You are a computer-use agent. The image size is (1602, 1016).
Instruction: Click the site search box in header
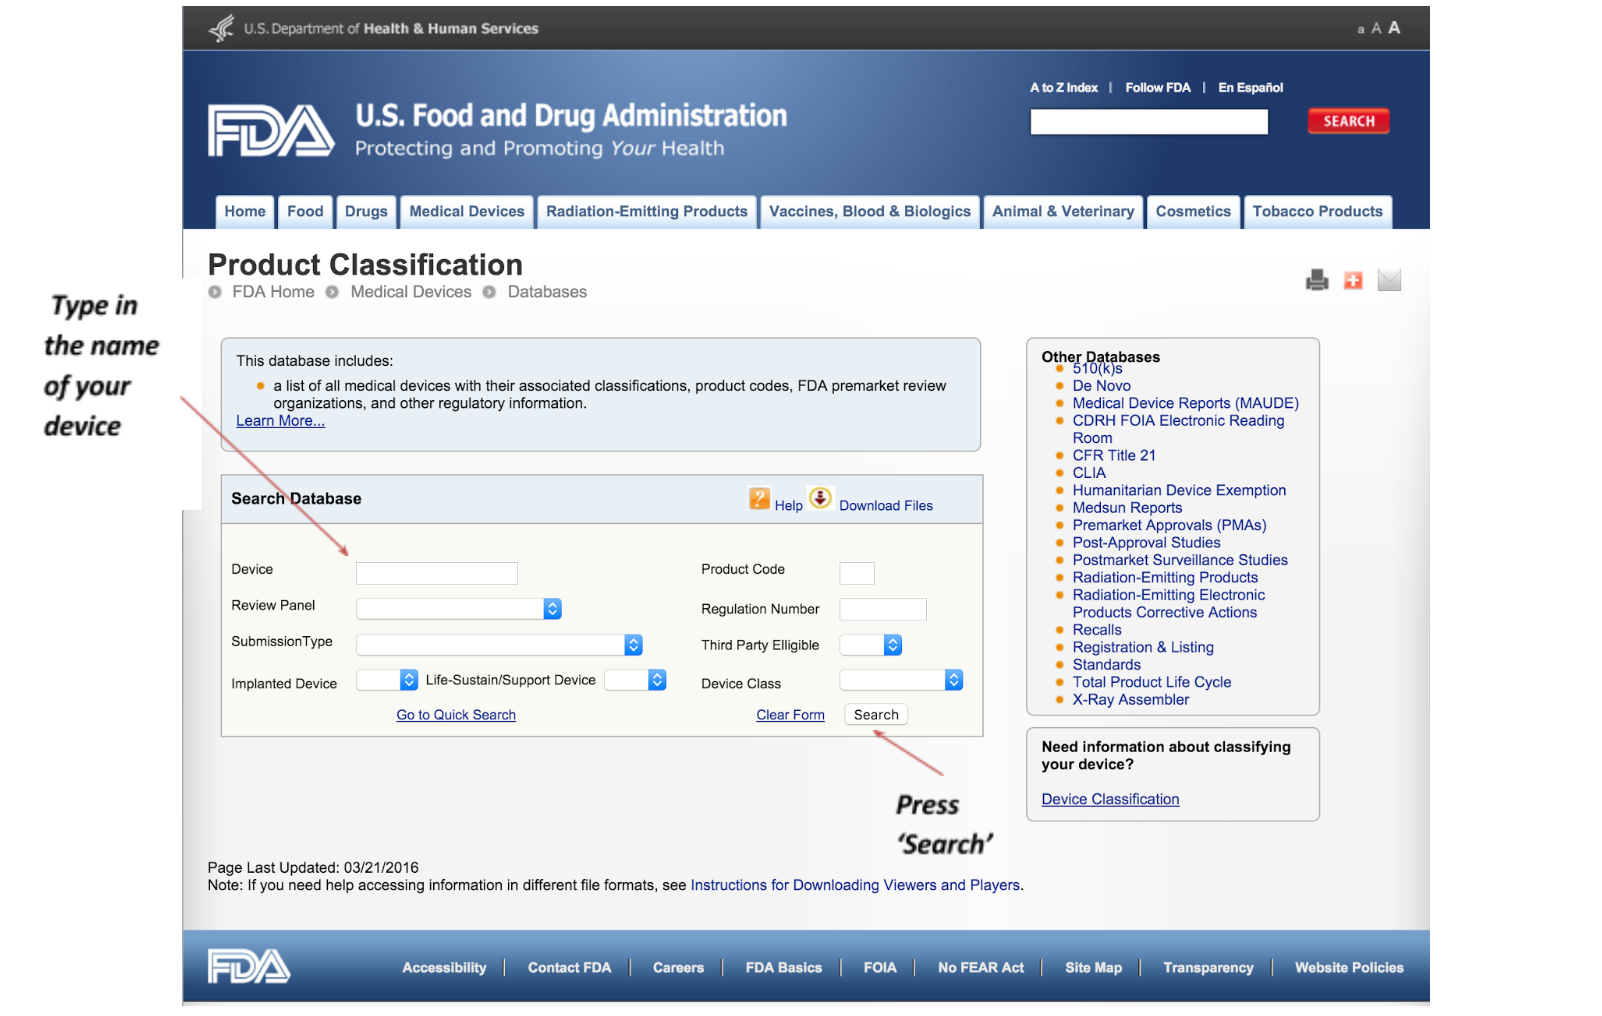coord(1149,122)
